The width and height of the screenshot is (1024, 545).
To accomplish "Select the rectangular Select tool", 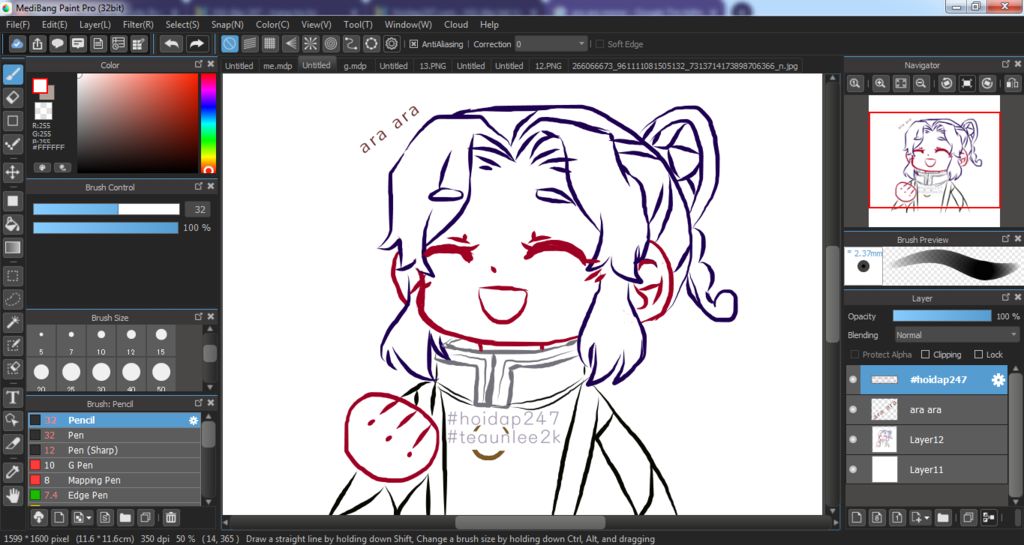I will coord(12,276).
